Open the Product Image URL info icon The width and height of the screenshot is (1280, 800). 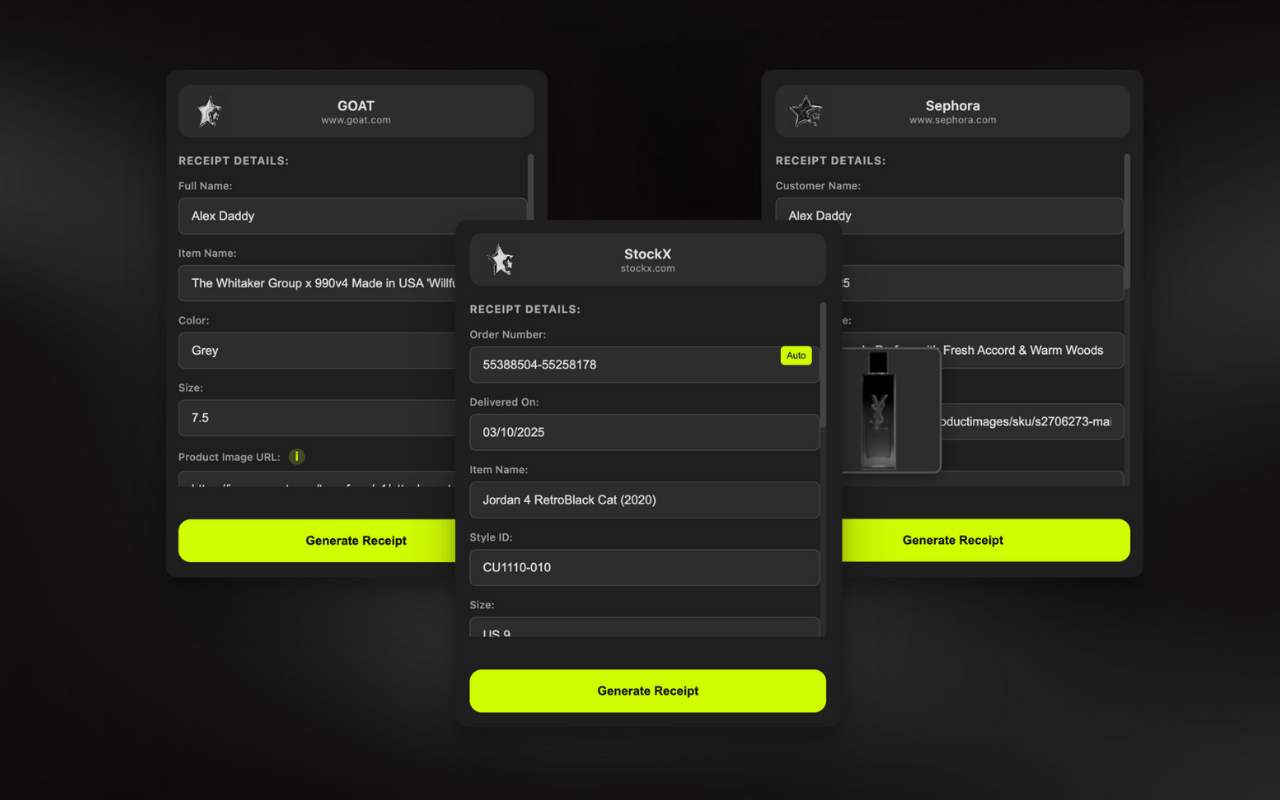pyautogui.click(x=296, y=456)
